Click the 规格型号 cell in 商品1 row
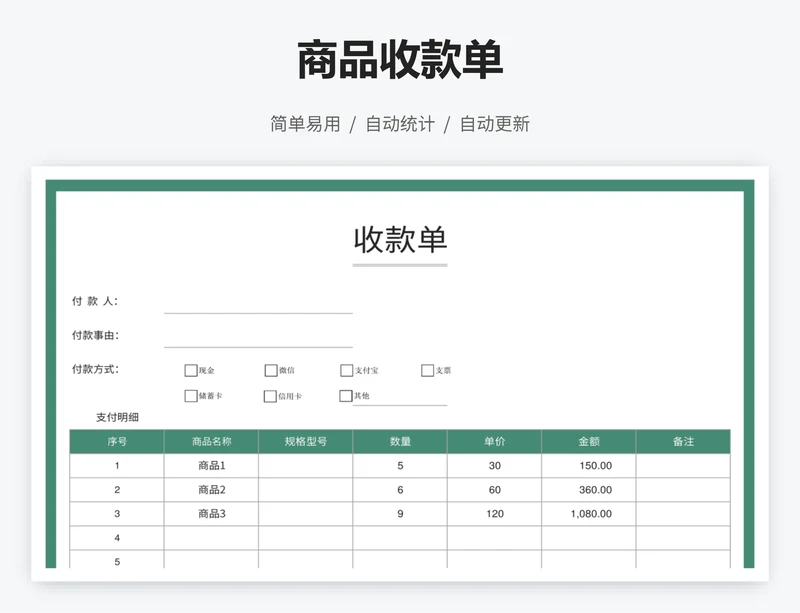Viewport: 800px width, 613px height. click(x=306, y=465)
